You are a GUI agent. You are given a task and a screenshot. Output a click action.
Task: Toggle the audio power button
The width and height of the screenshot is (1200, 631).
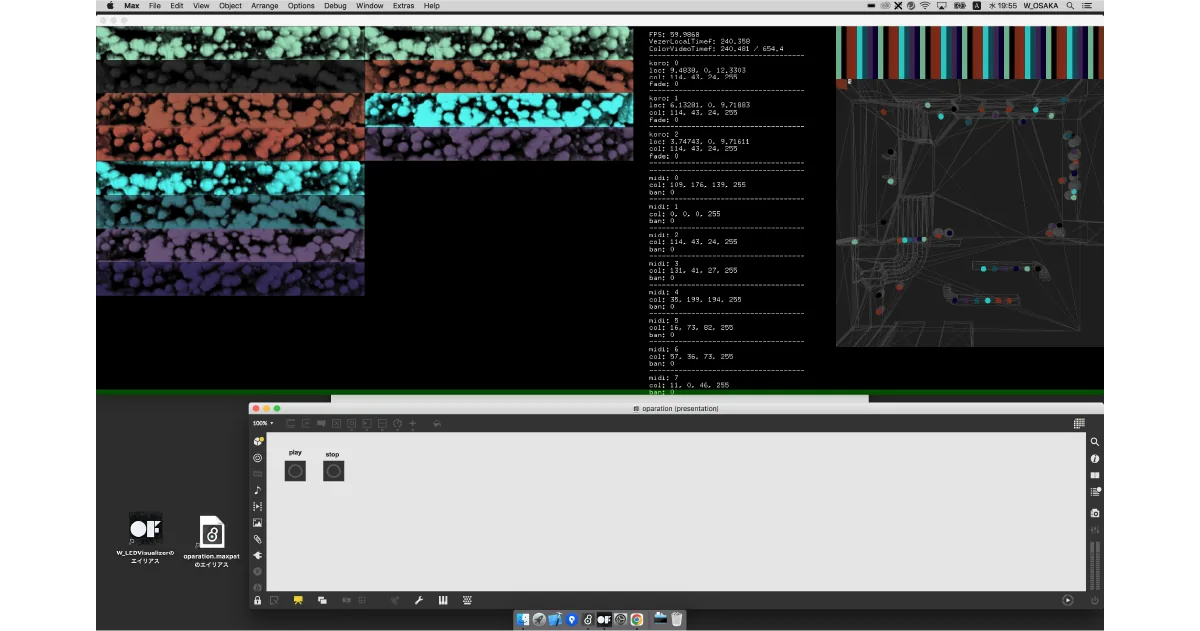[x=1095, y=600]
